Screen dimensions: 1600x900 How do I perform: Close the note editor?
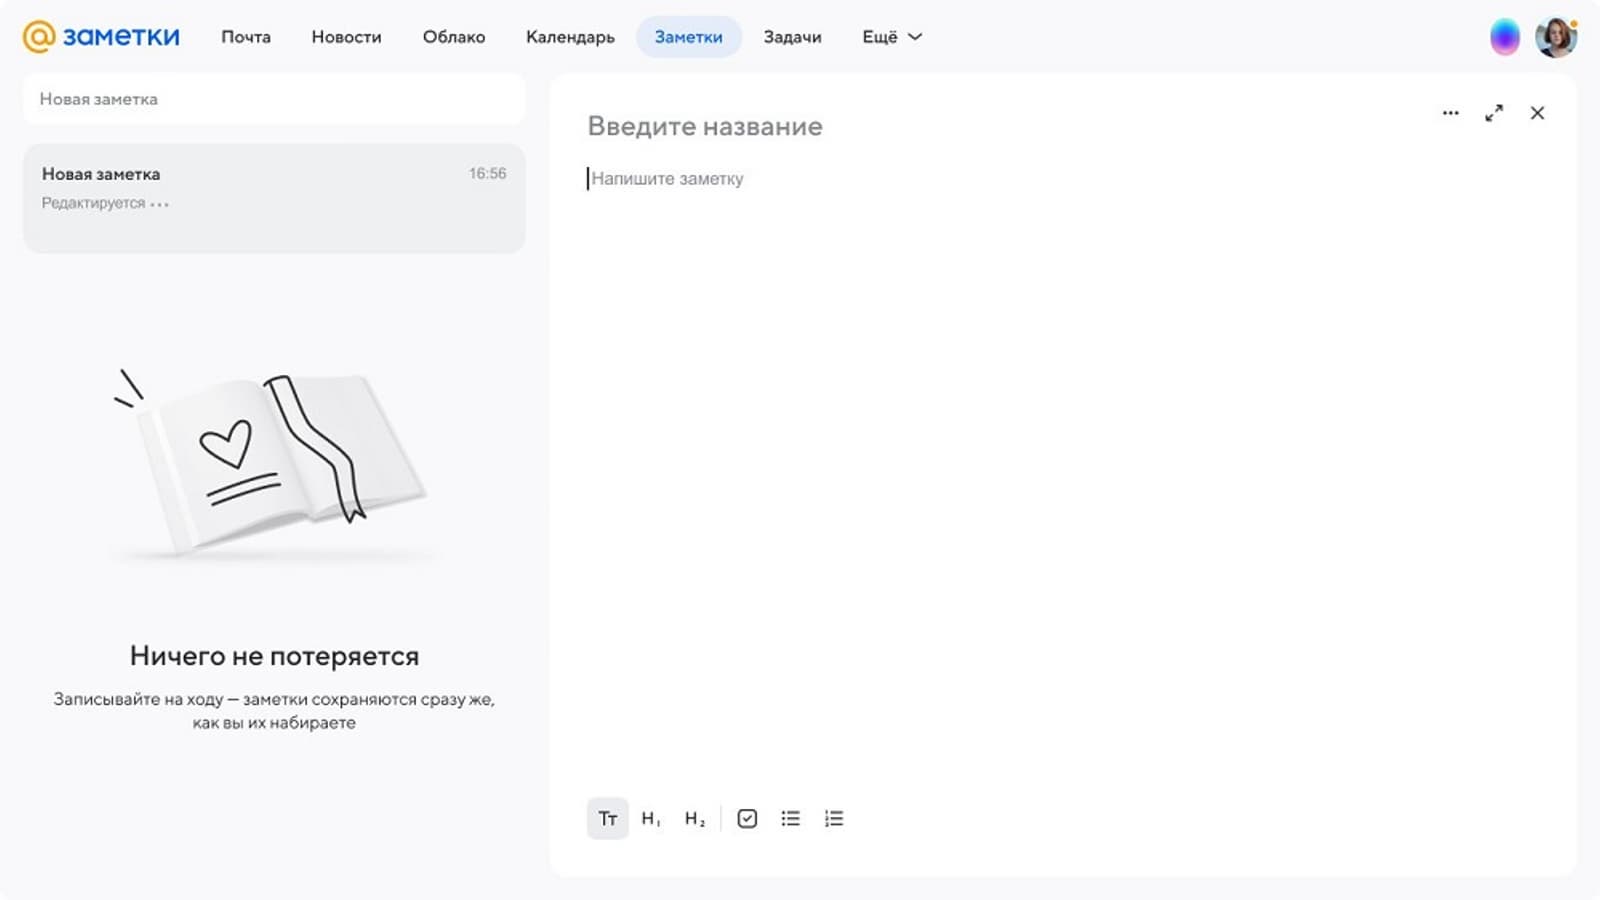coord(1537,113)
